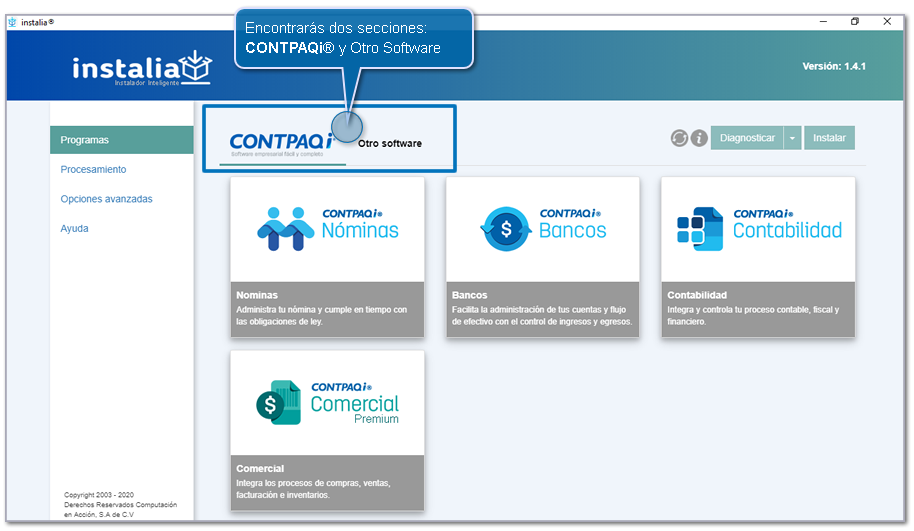Click the Copyright 2003 - 2020 text
914x531 pixels.
pos(99,495)
